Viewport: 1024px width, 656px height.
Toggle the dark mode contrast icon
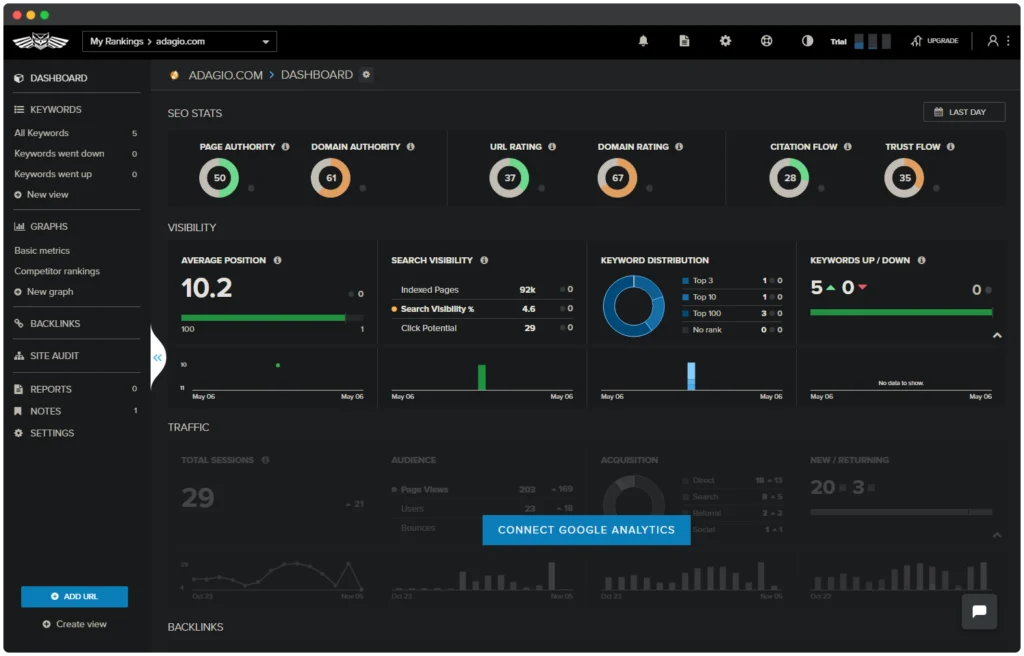tap(807, 41)
